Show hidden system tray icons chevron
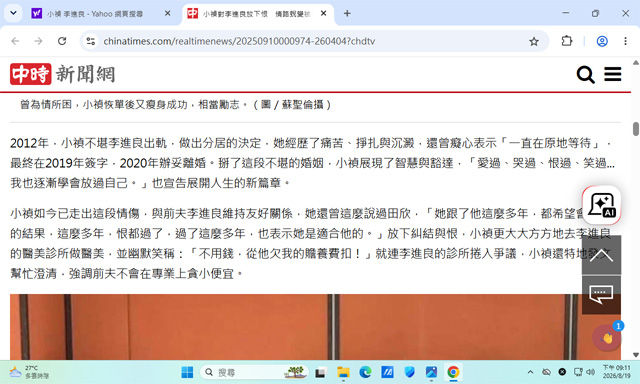640x384 pixels. click(x=530, y=372)
